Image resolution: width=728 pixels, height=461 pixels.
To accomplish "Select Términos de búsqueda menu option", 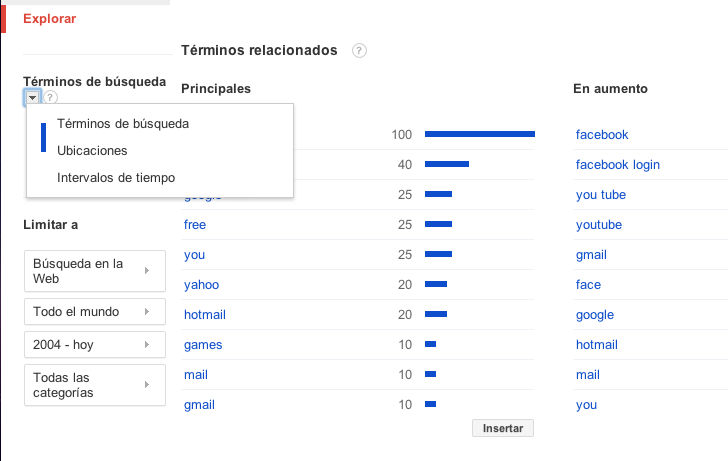I will [x=123, y=124].
